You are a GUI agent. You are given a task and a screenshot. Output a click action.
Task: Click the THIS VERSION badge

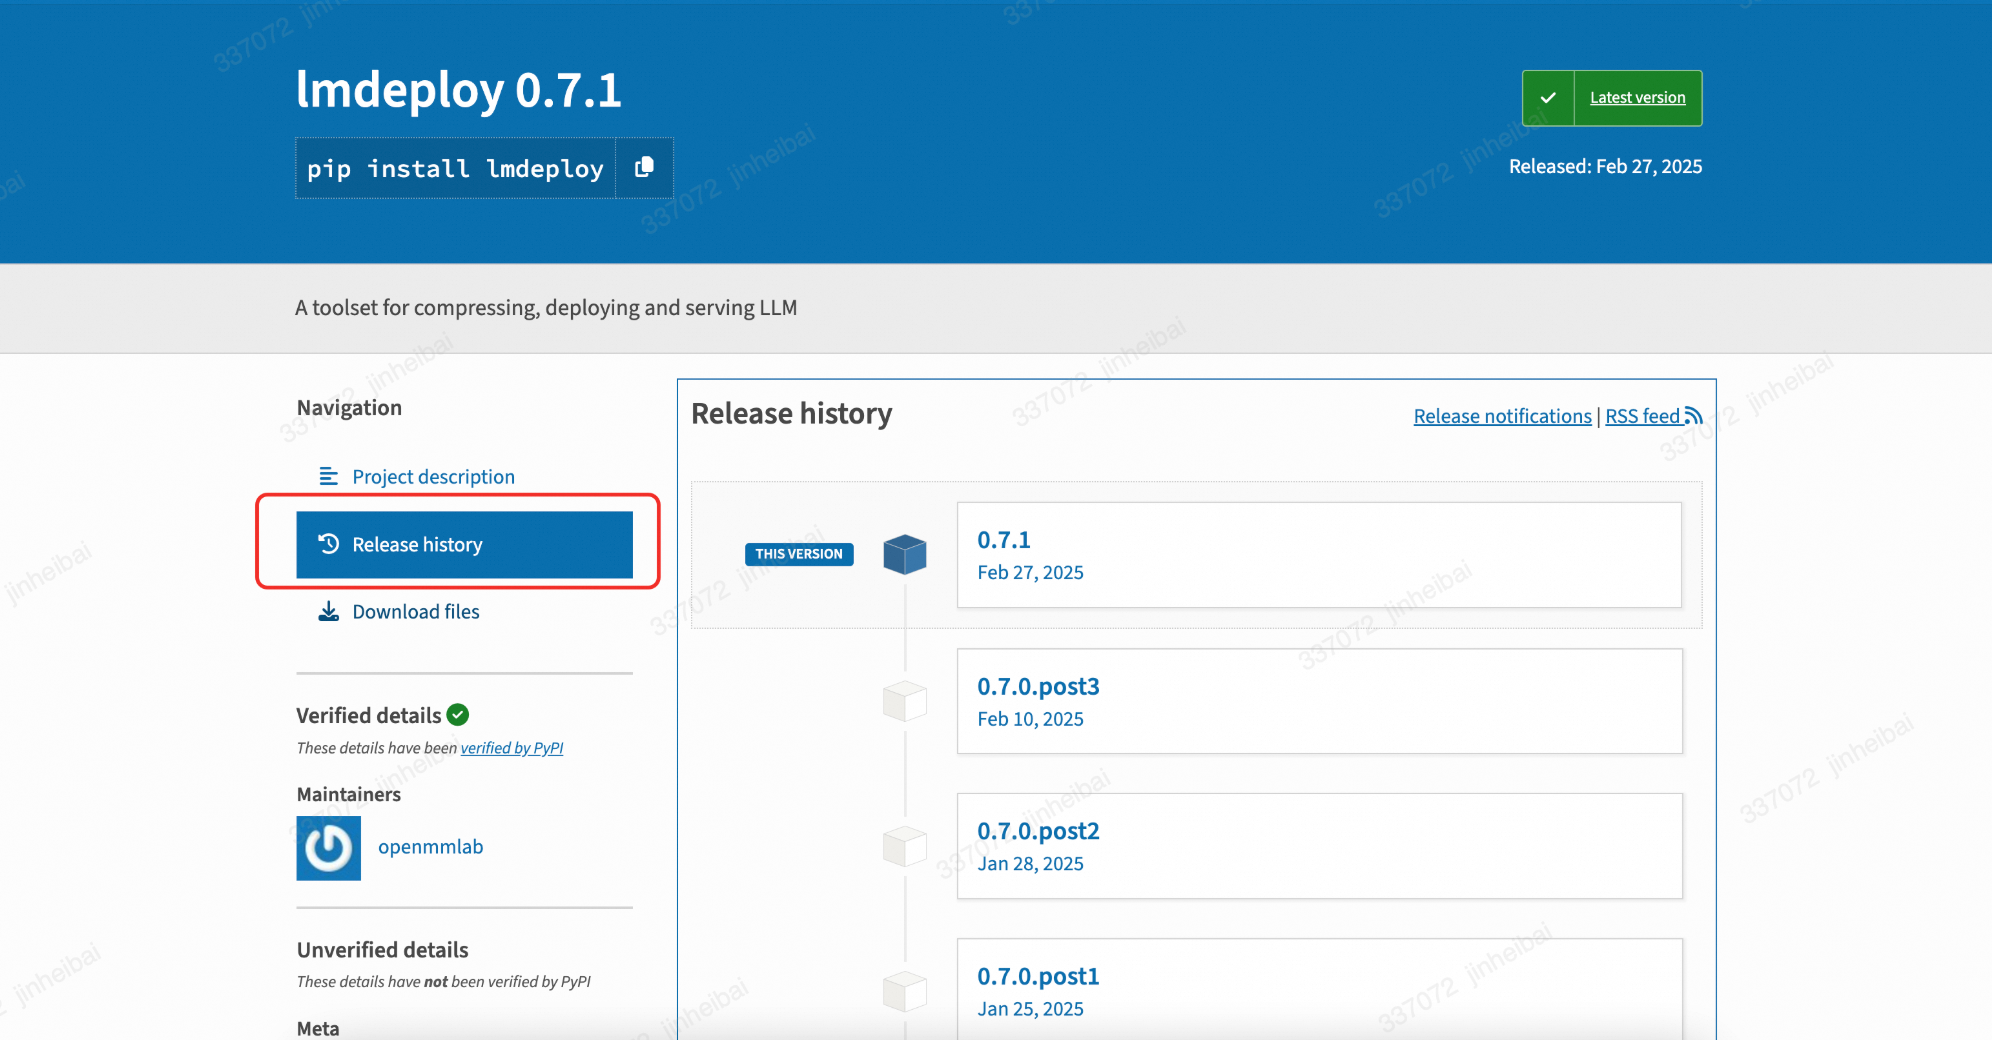pyautogui.click(x=799, y=554)
